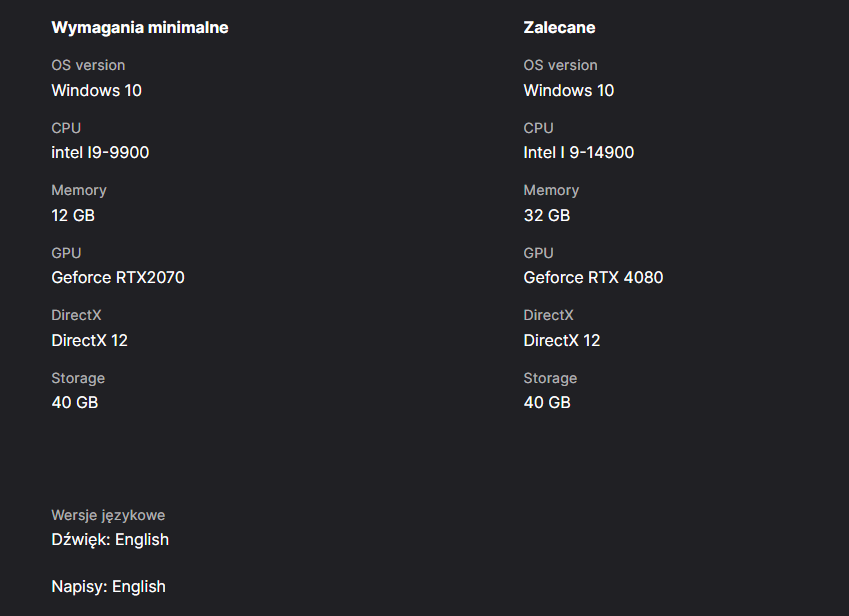Click Windows 10 under the Zalecane column

tap(568, 90)
